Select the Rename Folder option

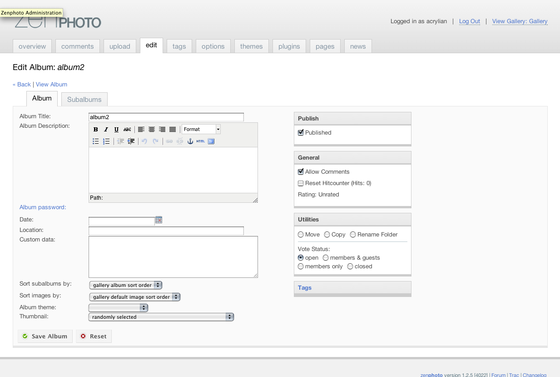(x=353, y=235)
